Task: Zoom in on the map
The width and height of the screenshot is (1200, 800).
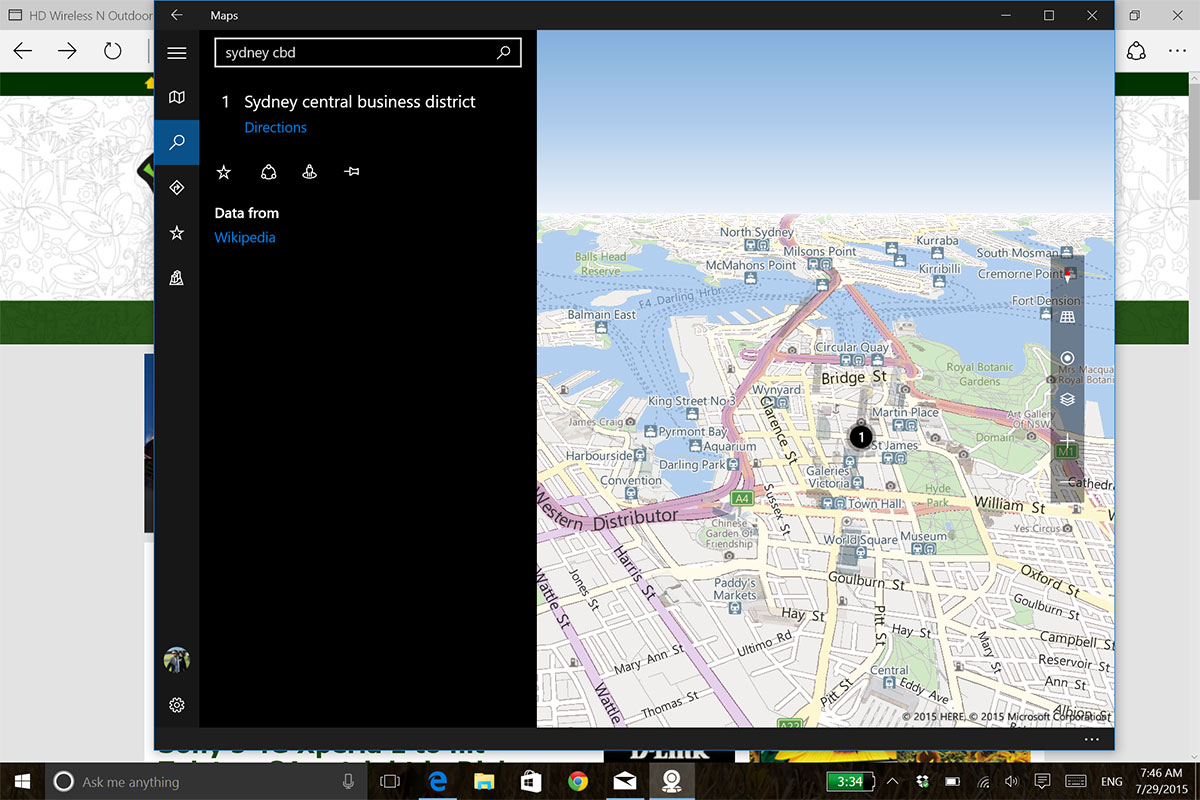Action: [1067, 440]
